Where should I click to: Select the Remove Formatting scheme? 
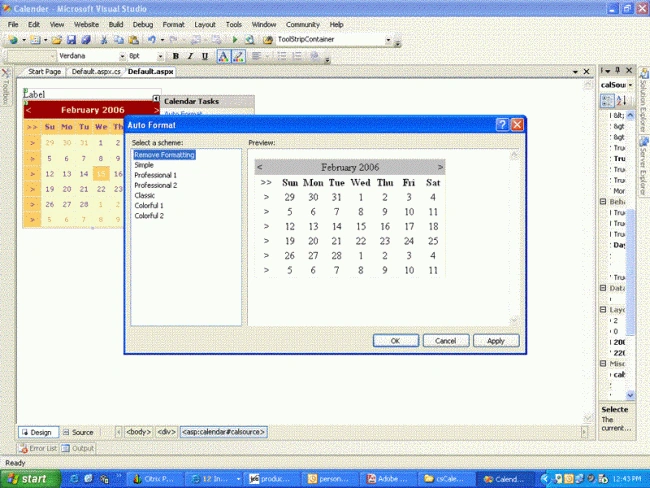[164, 155]
